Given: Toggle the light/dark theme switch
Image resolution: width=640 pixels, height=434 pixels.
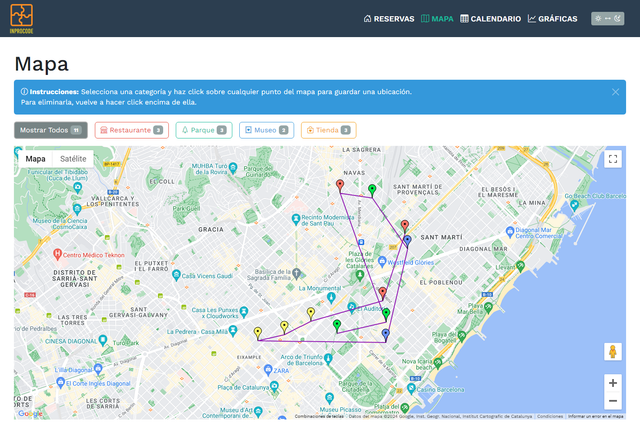Looking at the screenshot, I should coord(607,18).
